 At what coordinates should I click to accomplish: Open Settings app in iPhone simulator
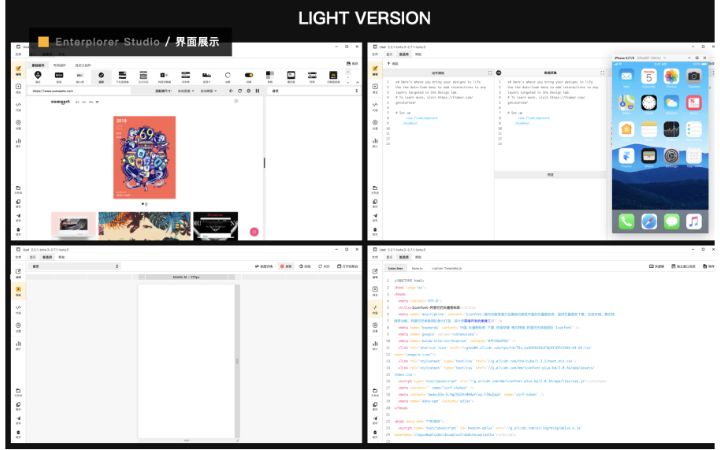(x=671, y=156)
